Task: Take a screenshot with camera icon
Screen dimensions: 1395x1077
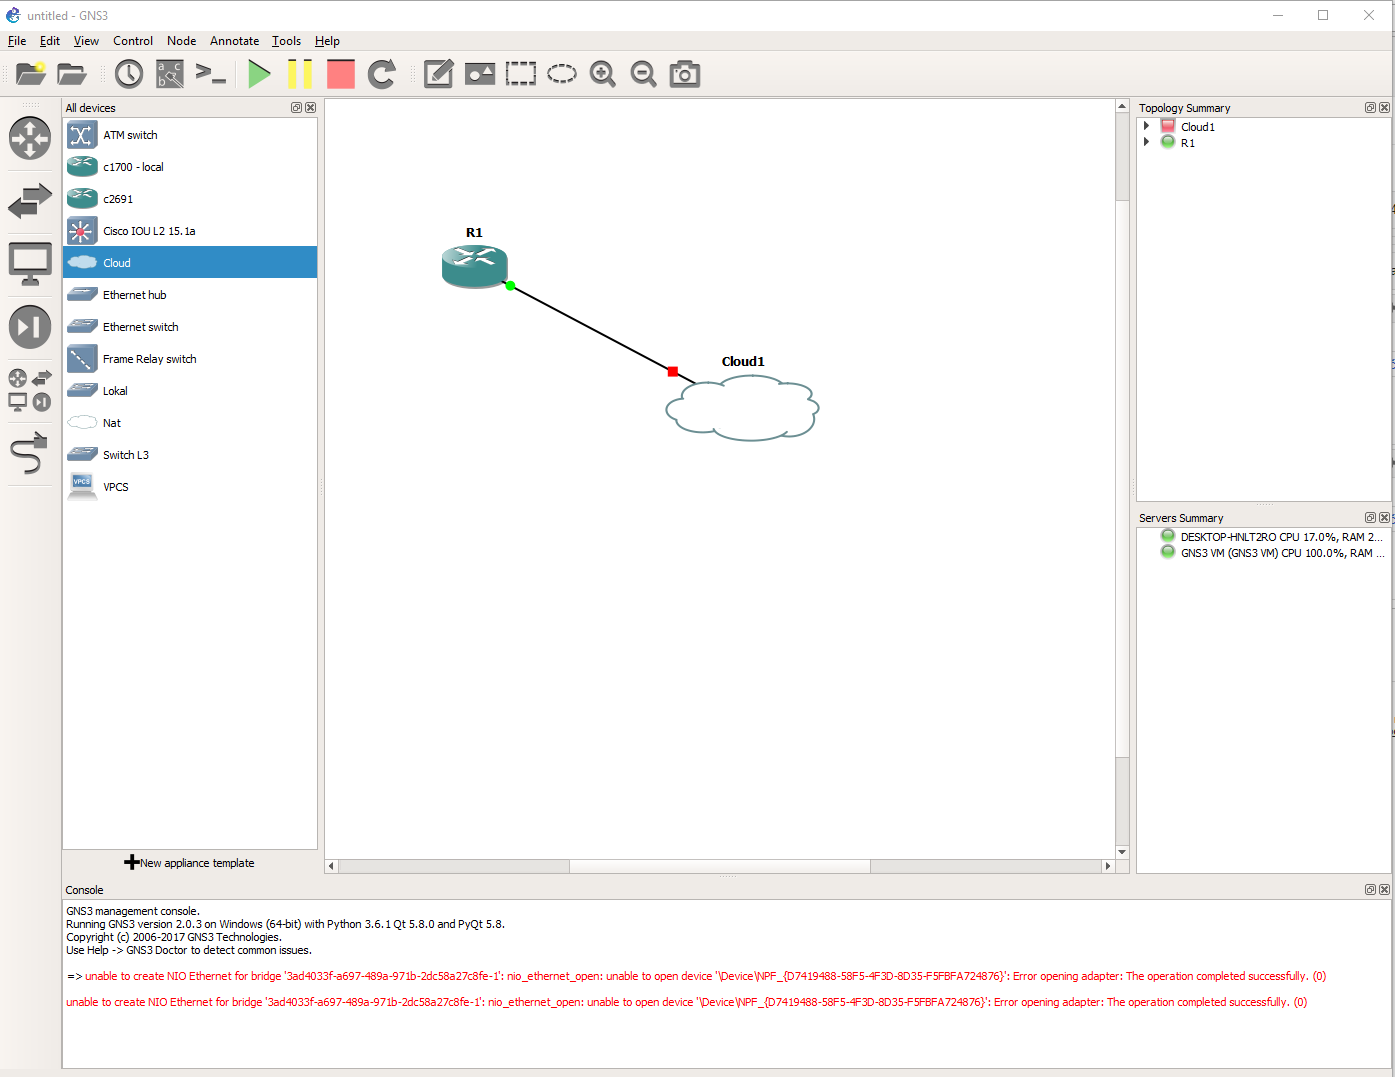Action: (x=685, y=74)
